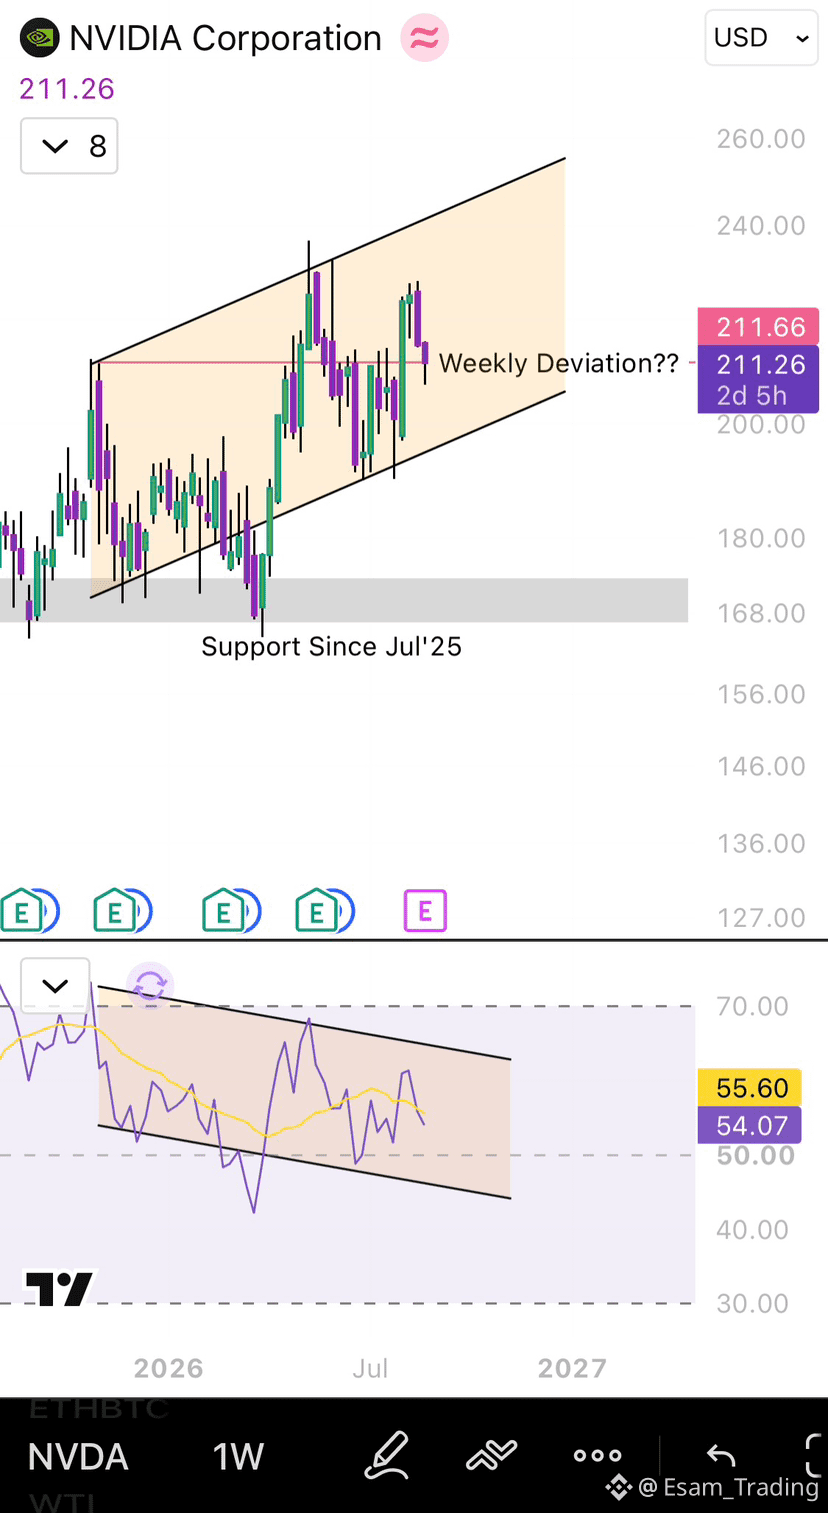Image resolution: width=828 pixels, height=1513 pixels.
Task: Tap the 2027 label on time axis
Action: 572,1368
